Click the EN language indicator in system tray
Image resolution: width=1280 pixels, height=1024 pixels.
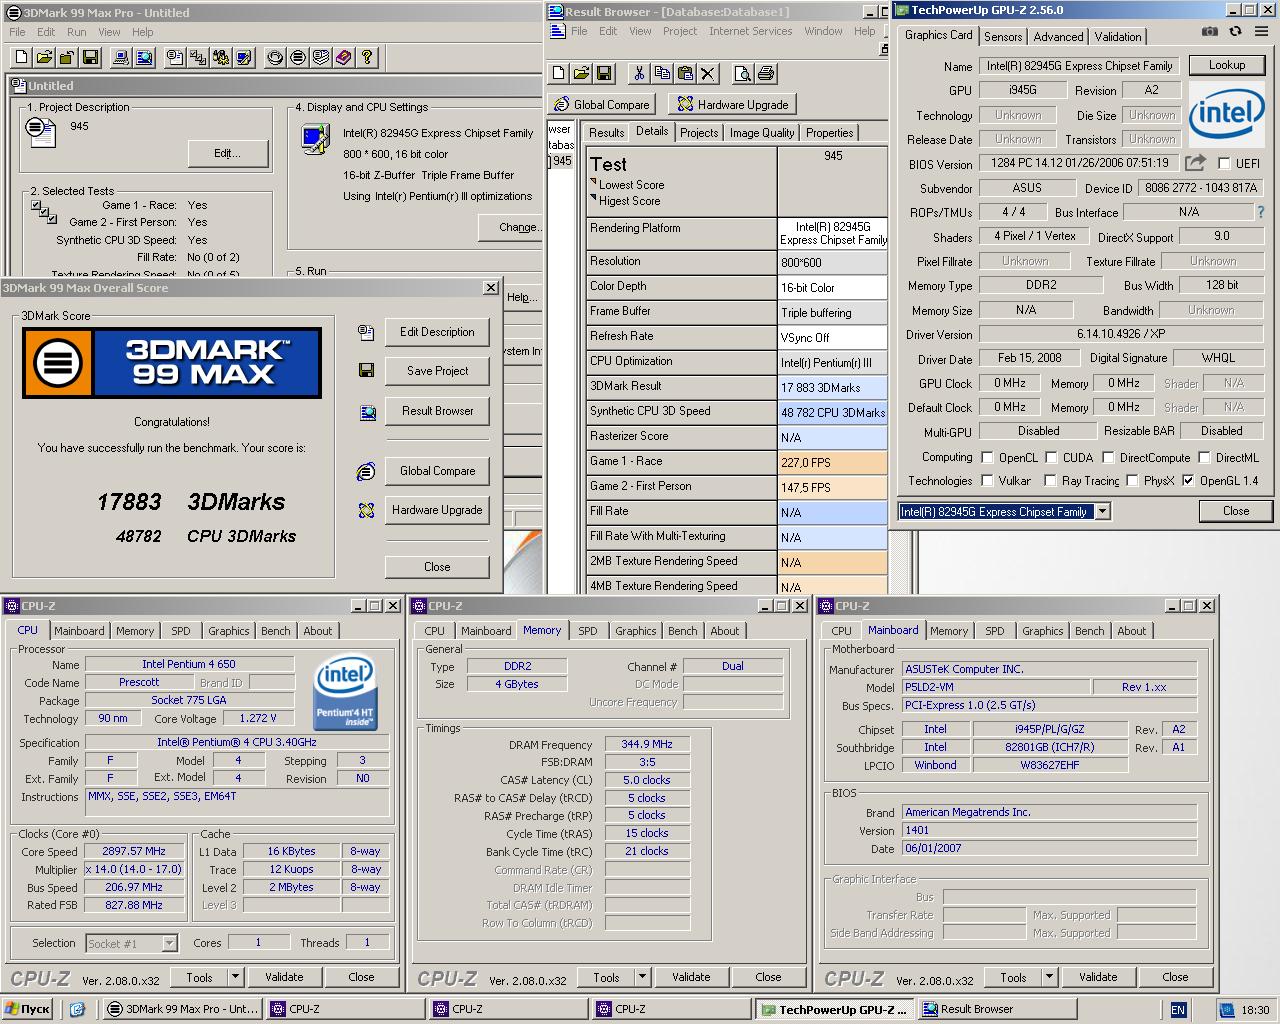1178,1009
